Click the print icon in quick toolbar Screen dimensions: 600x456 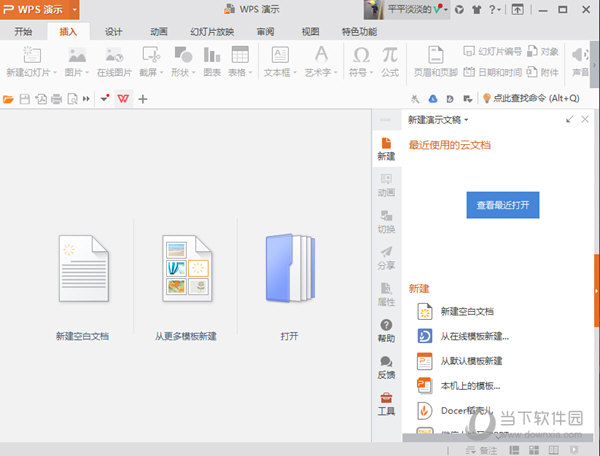56,99
